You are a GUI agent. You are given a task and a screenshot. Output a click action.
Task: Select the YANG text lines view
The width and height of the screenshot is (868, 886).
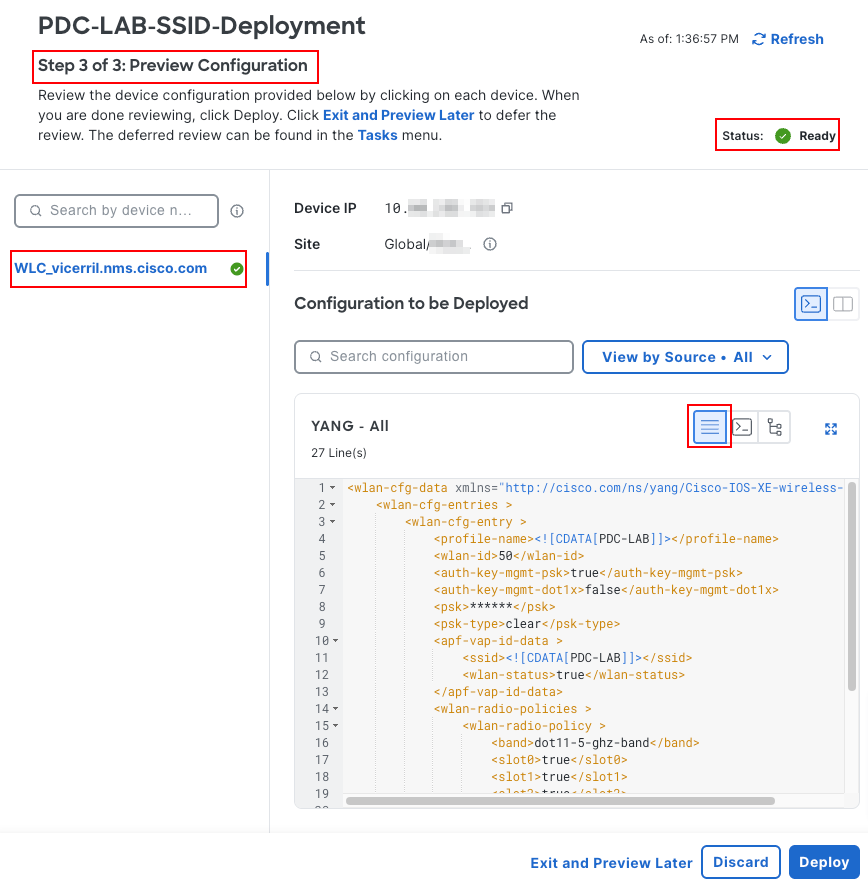(710, 427)
